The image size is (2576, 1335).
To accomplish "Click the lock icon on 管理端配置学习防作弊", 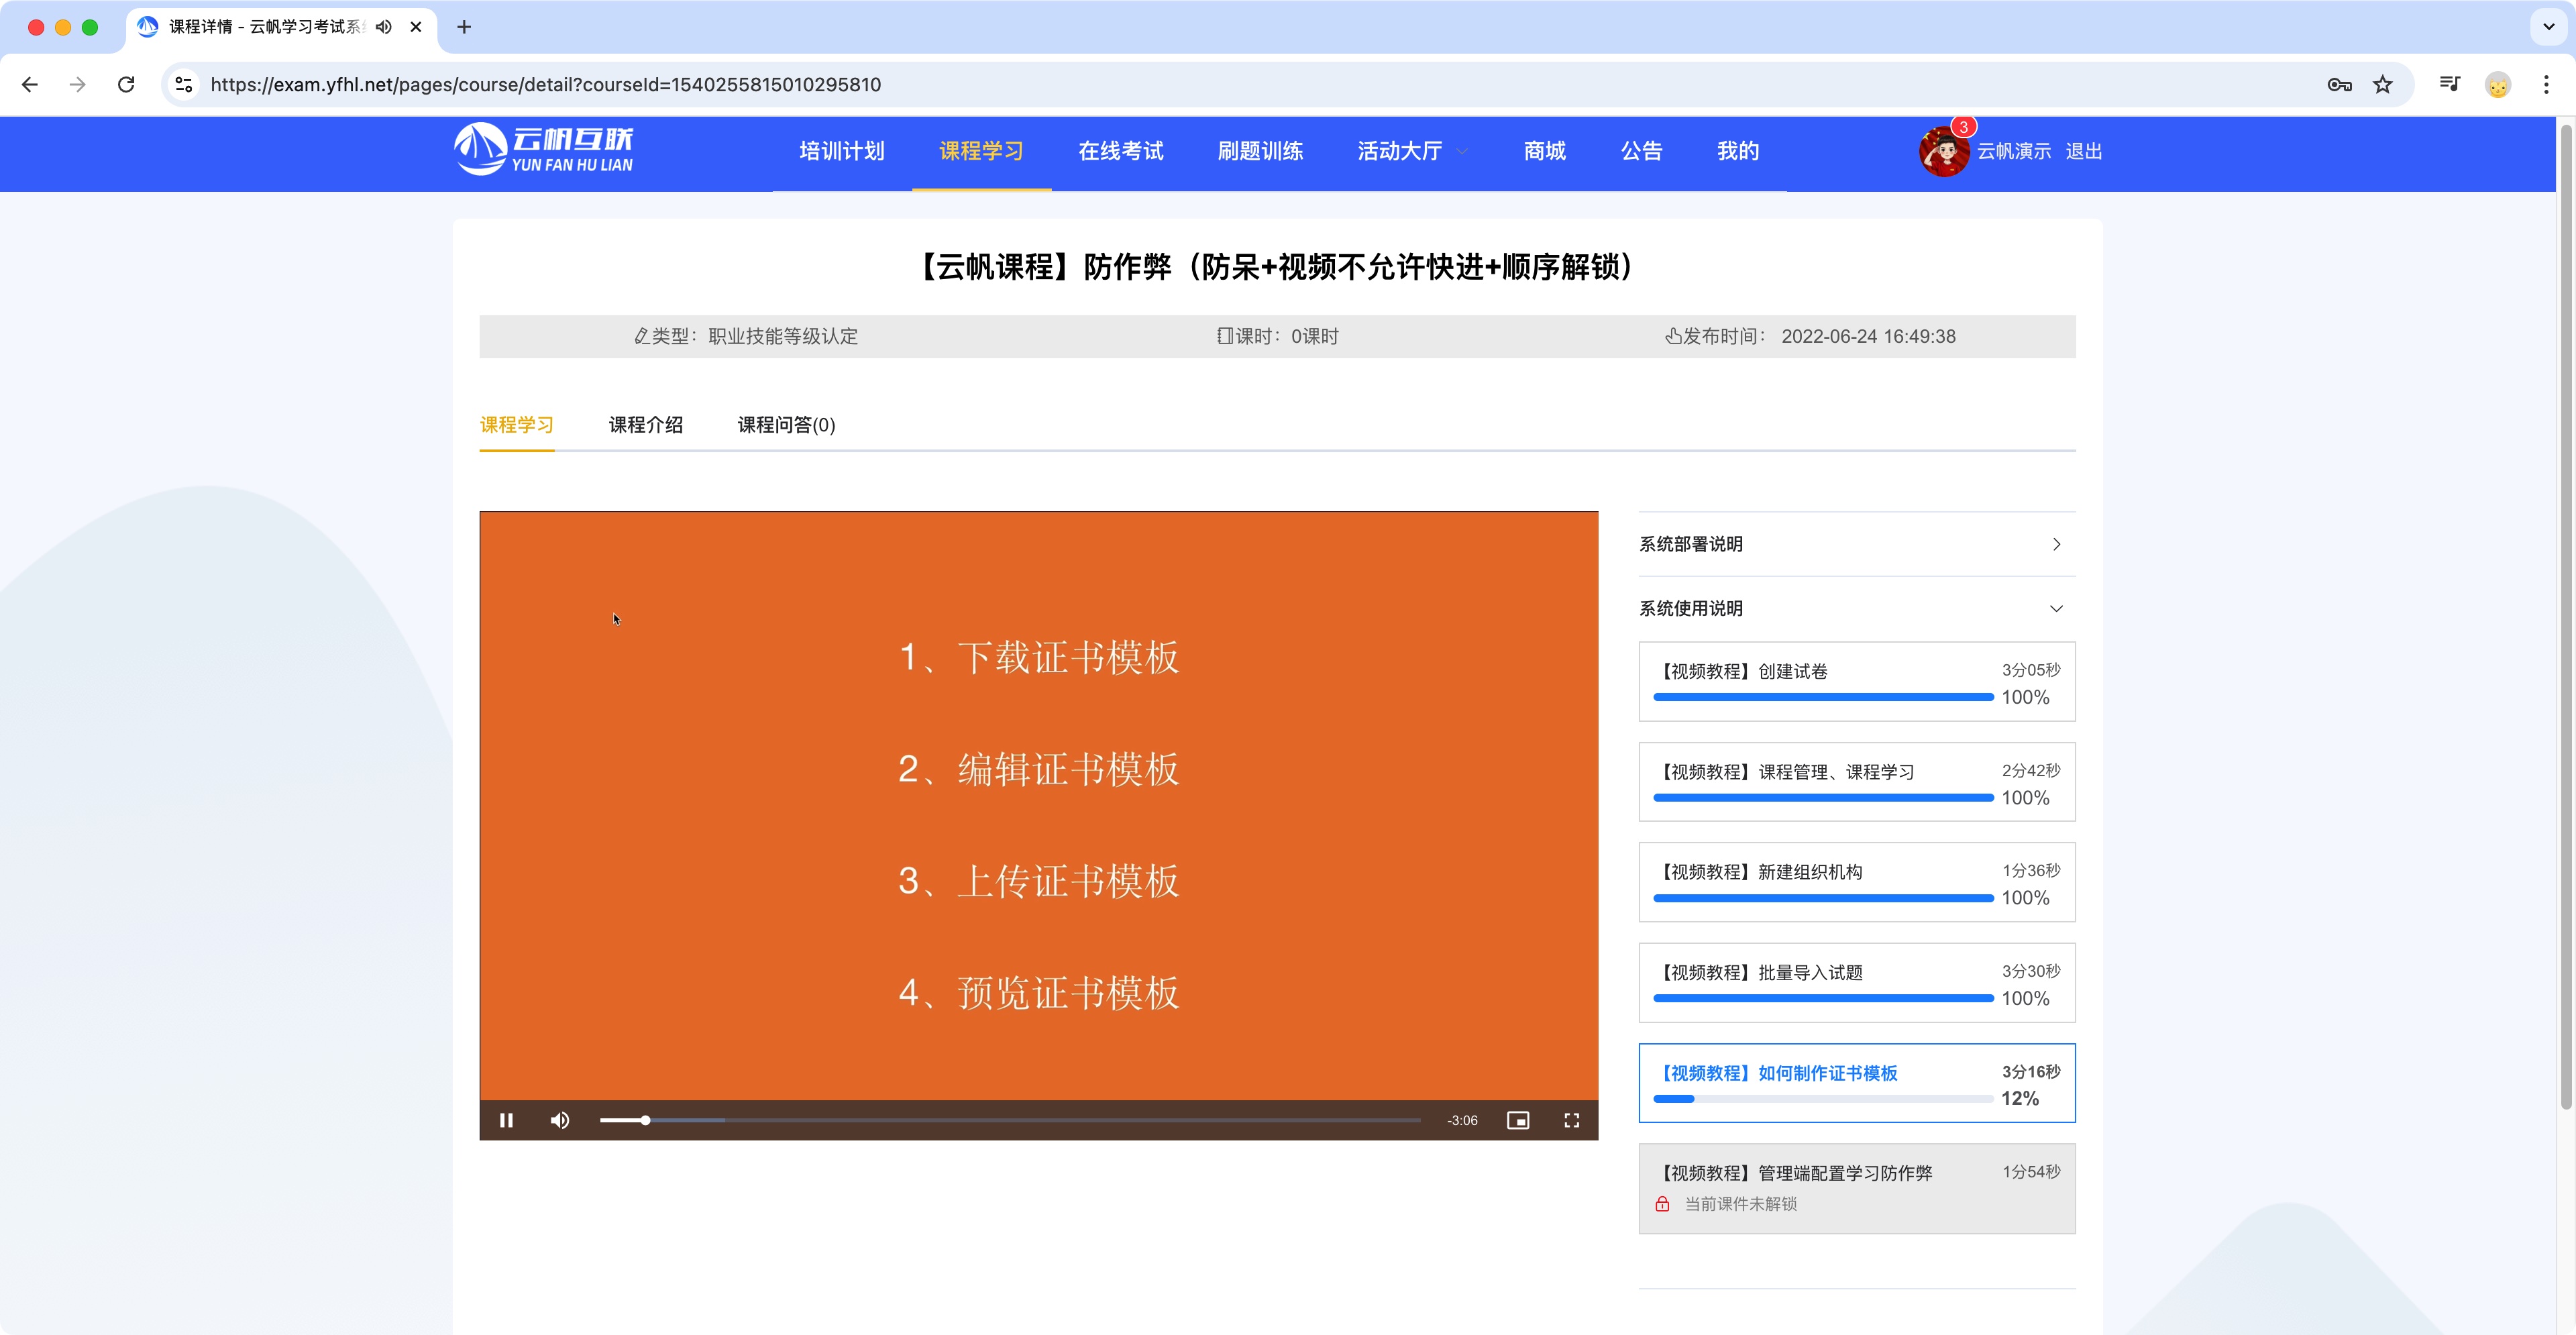I will tap(1663, 1204).
